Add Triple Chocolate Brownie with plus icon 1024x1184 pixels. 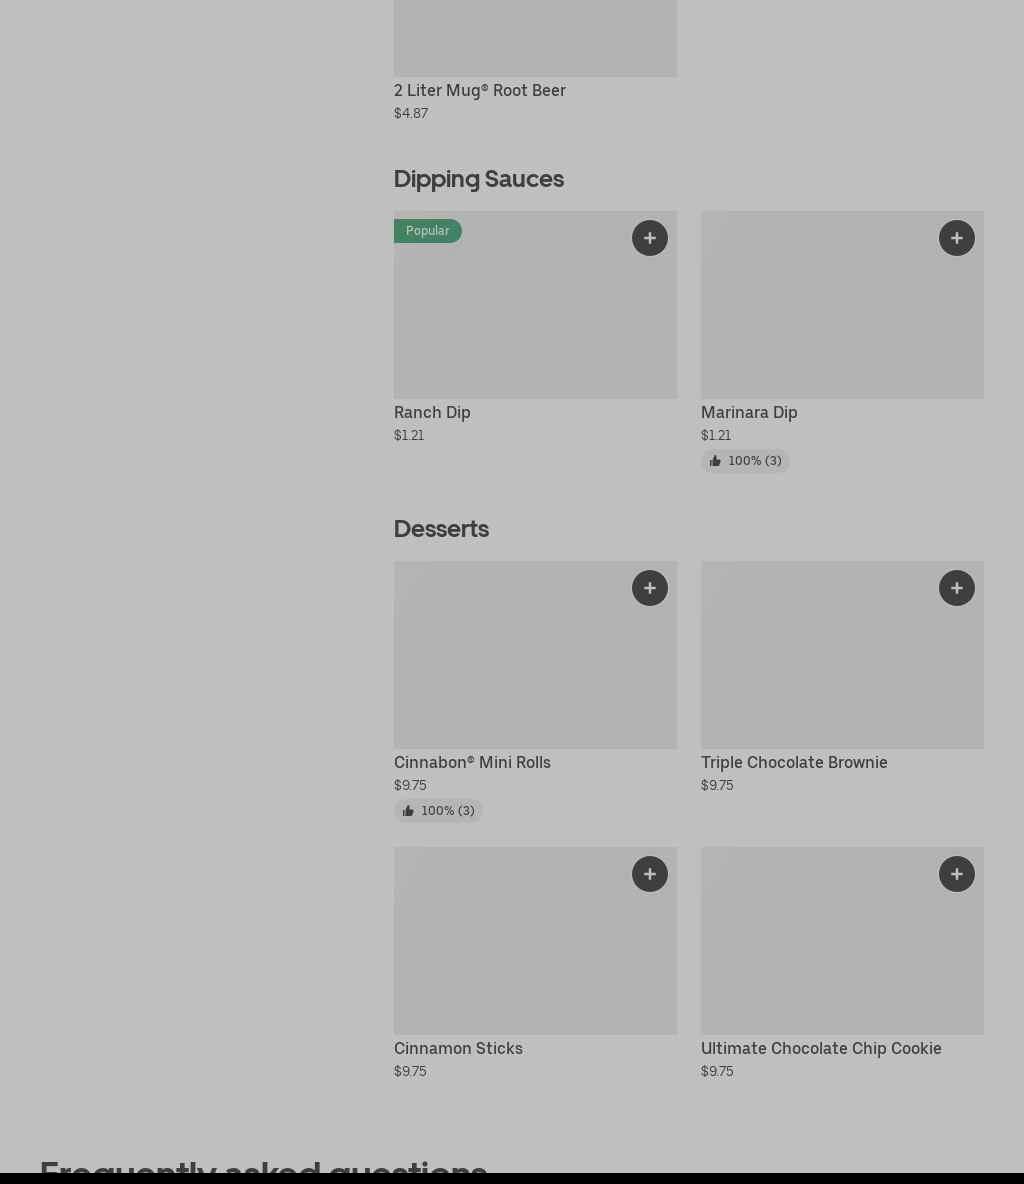(x=956, y=588)
